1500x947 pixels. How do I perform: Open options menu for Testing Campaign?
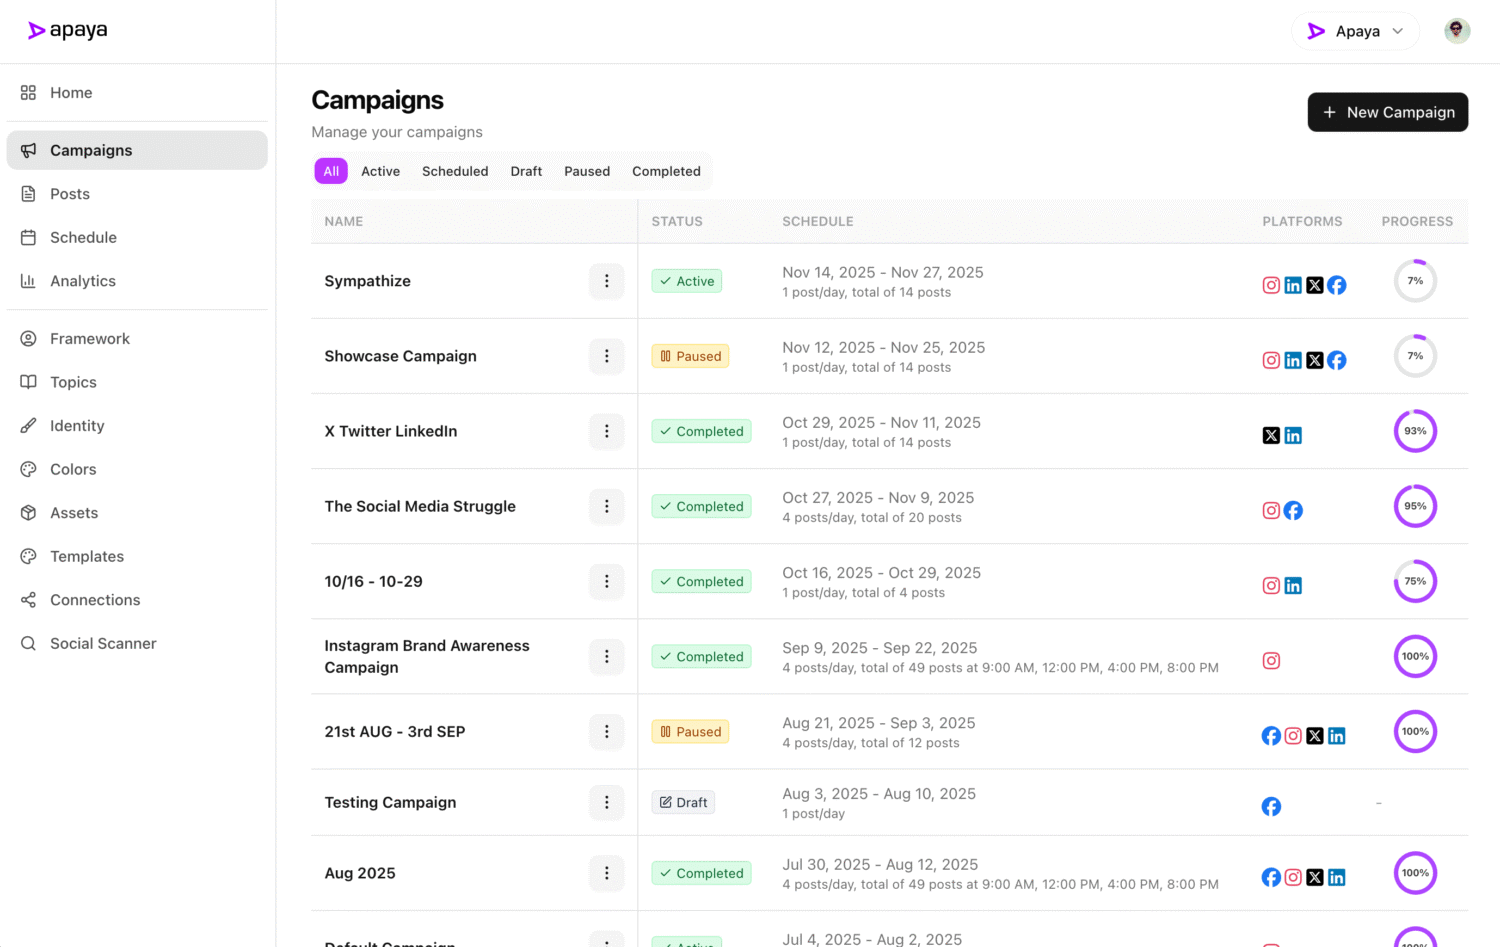coord(606,802)
